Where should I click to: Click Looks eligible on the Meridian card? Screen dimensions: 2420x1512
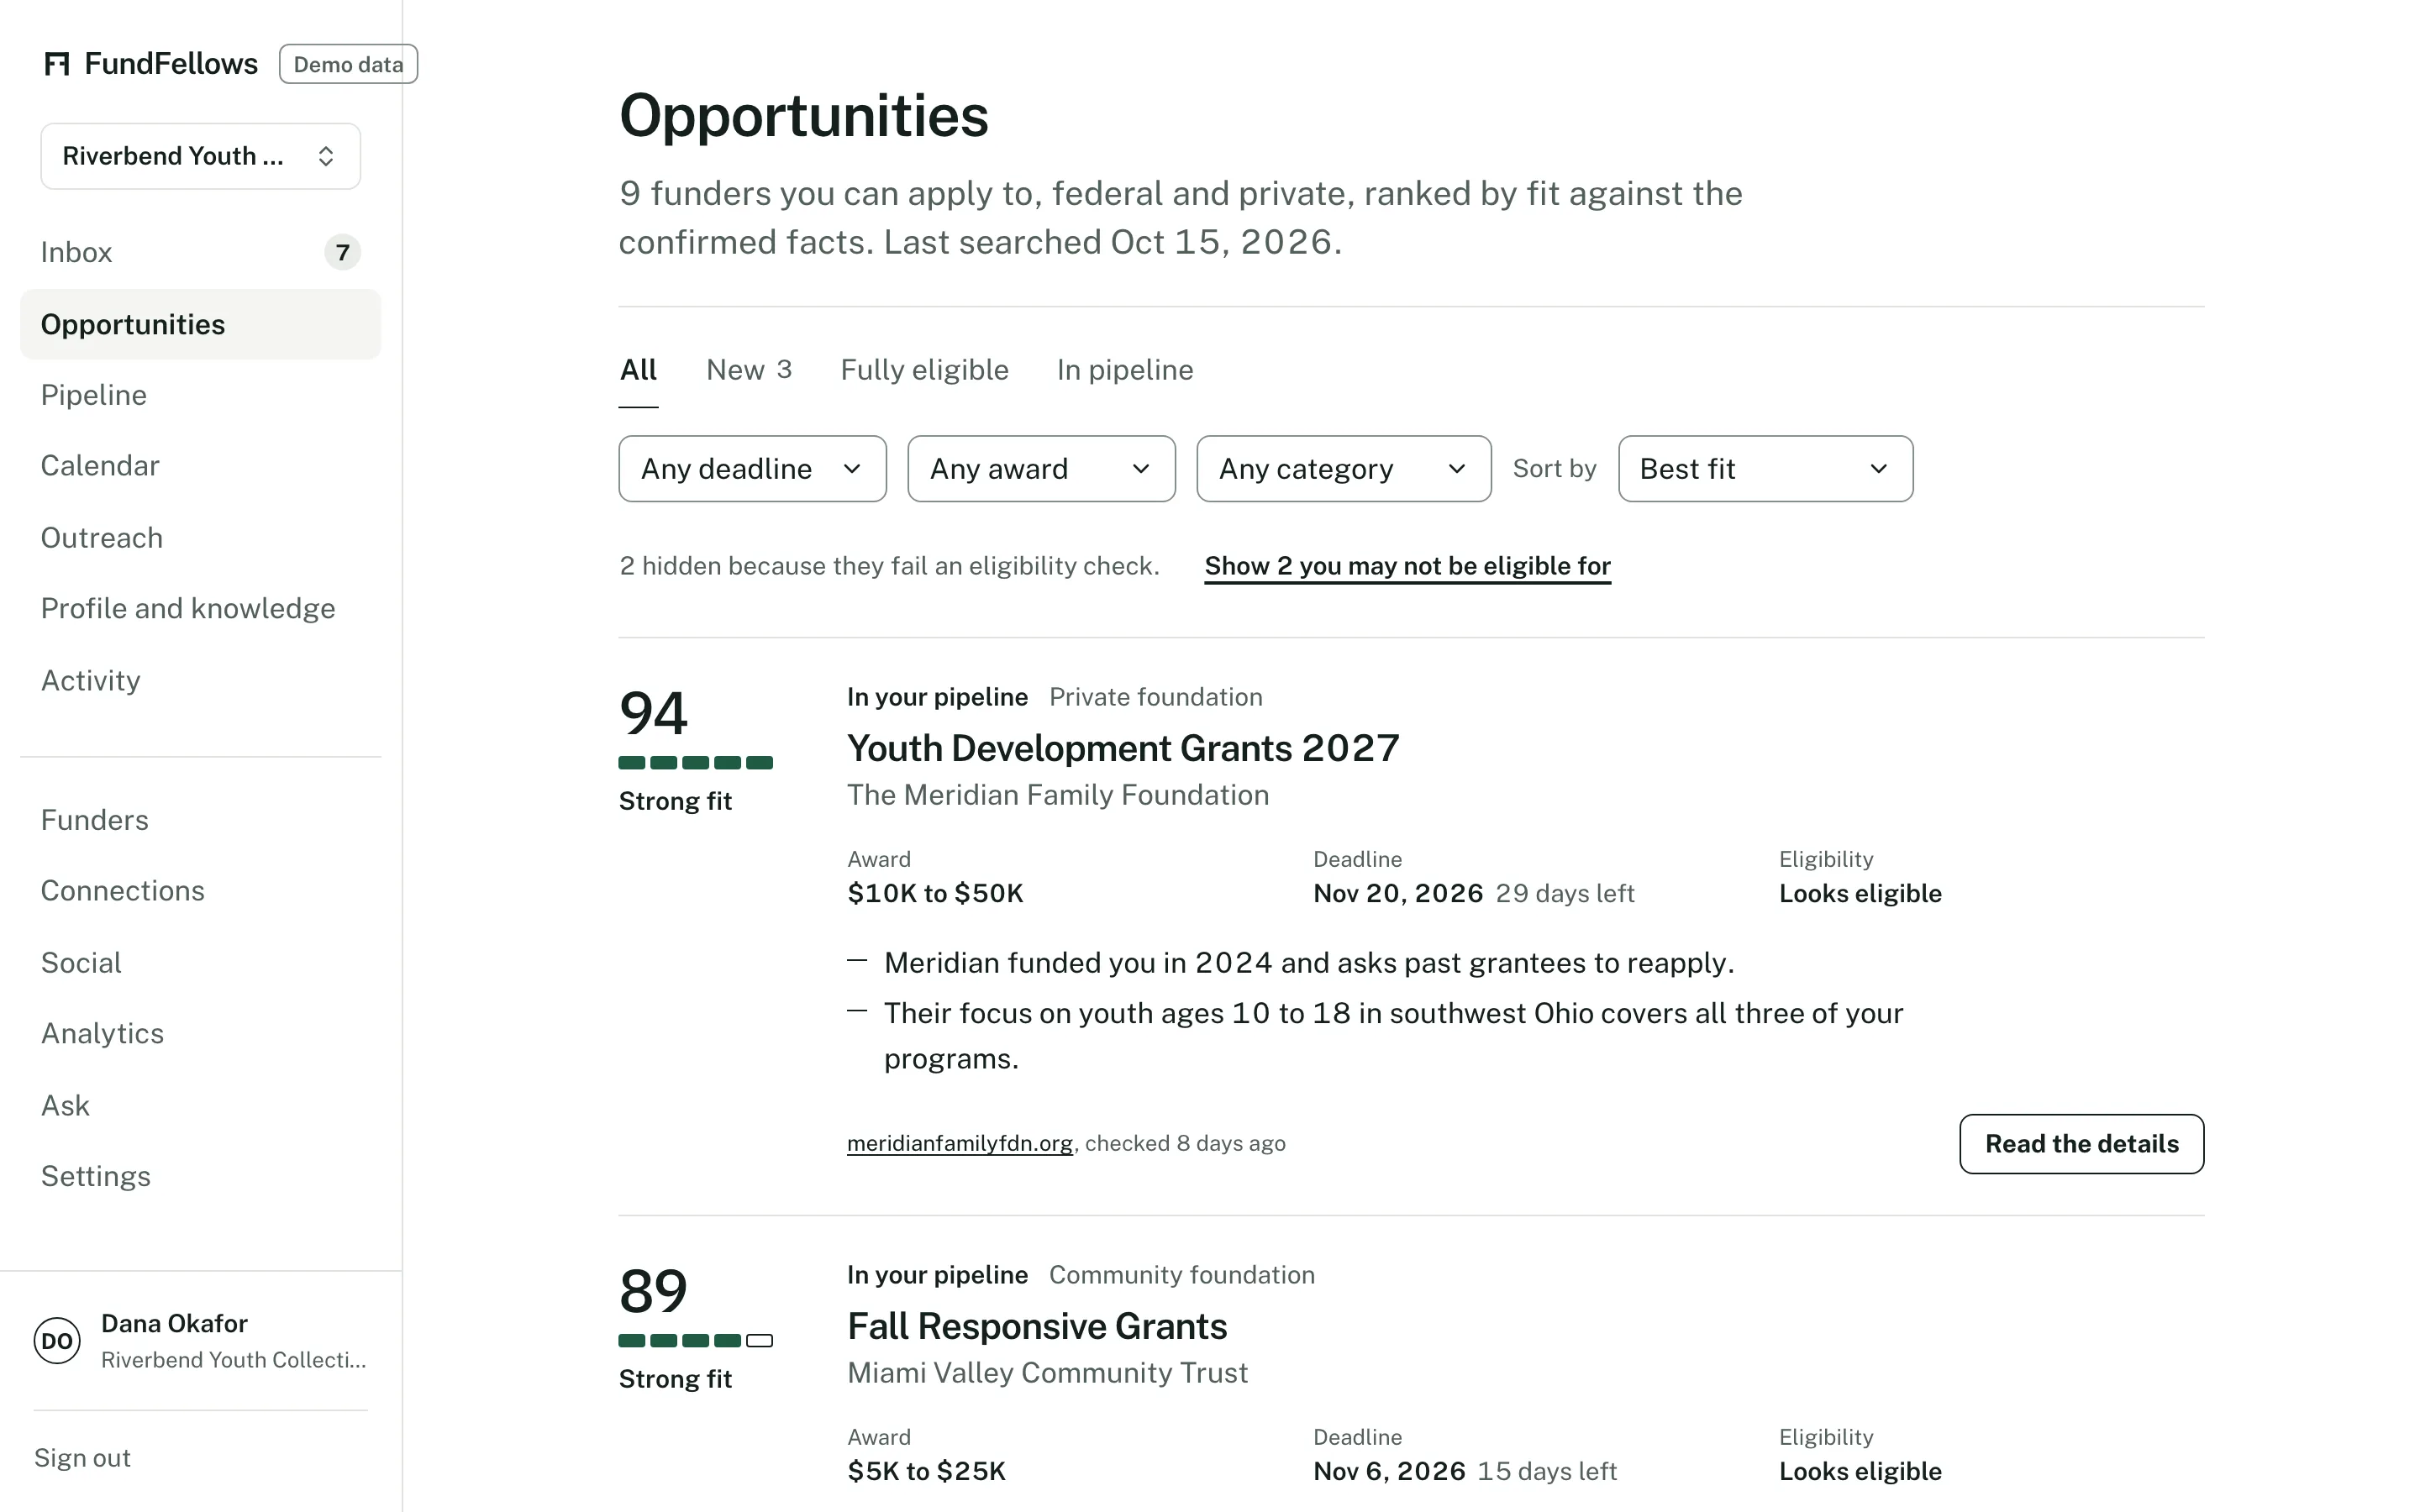click(1860, 893)
